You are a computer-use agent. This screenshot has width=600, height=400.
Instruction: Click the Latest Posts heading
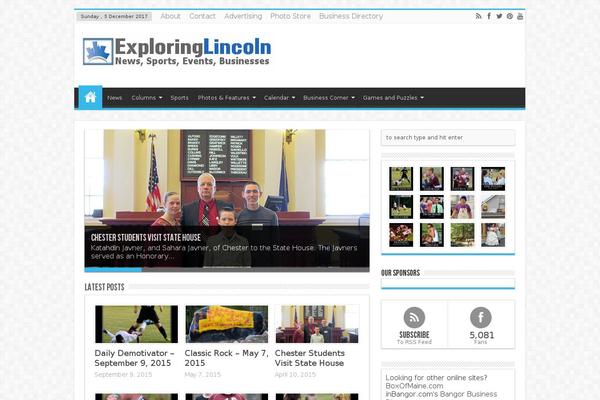point(104,287)
